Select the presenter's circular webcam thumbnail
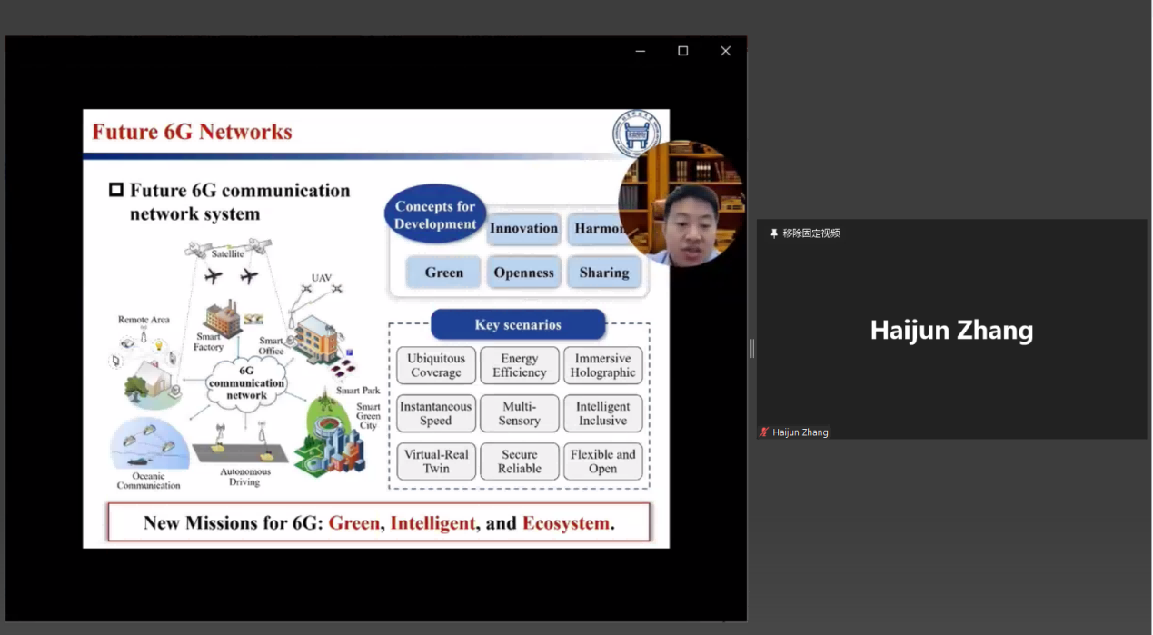Viewport: 1153px width, 635px height. (x=682, y=203)
